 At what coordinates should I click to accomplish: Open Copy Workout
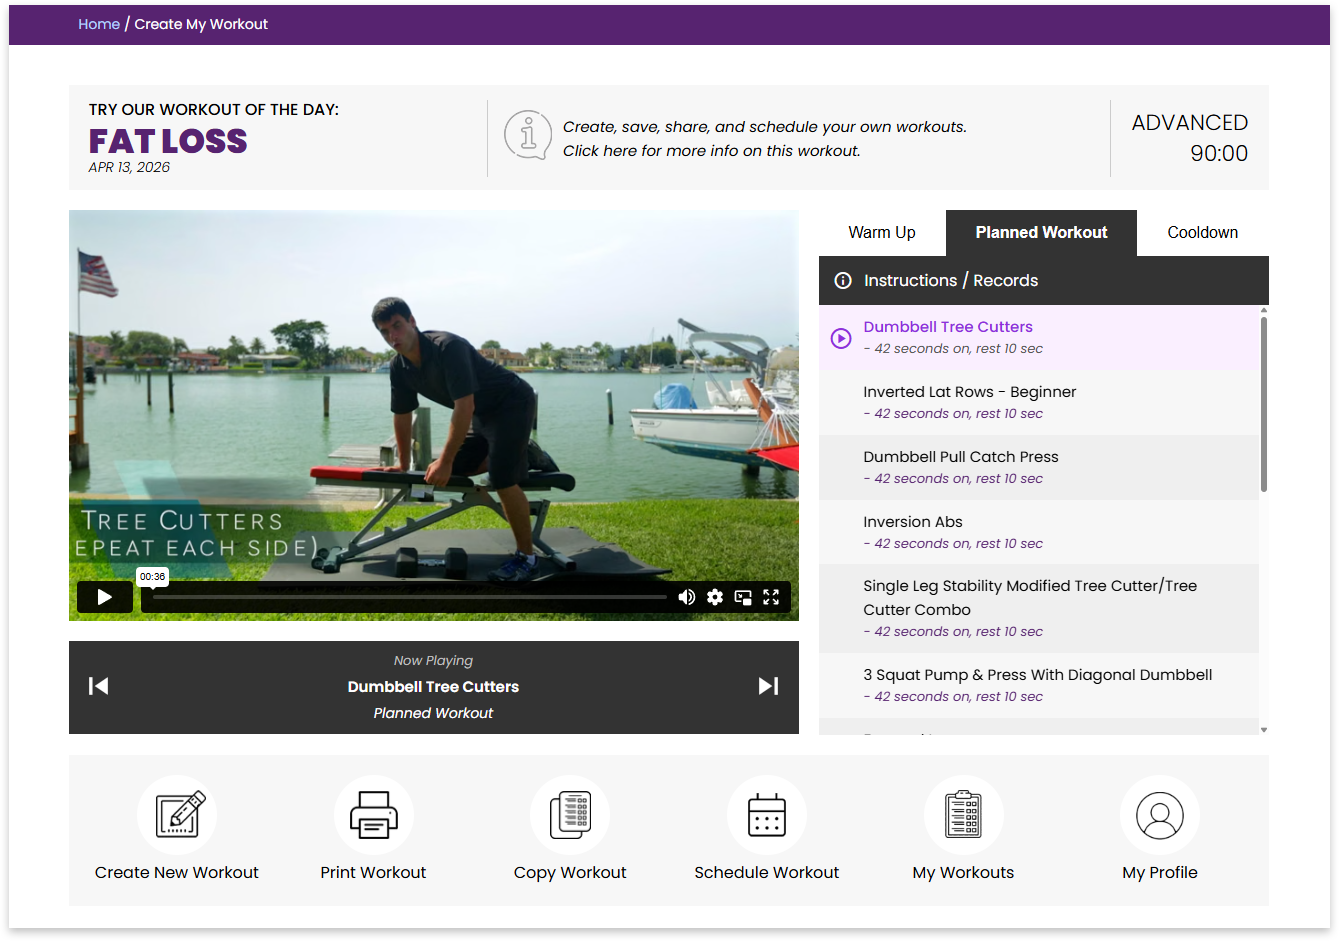click(x=570, y=816)
